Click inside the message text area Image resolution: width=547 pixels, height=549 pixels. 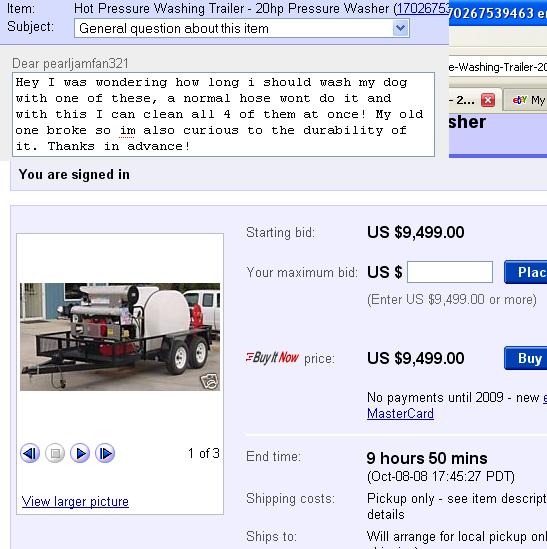(223, 114)
